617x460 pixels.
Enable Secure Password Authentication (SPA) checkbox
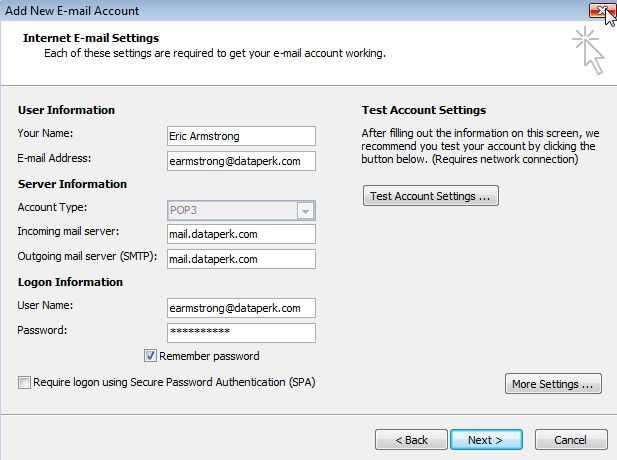click(x=24, y=382)
